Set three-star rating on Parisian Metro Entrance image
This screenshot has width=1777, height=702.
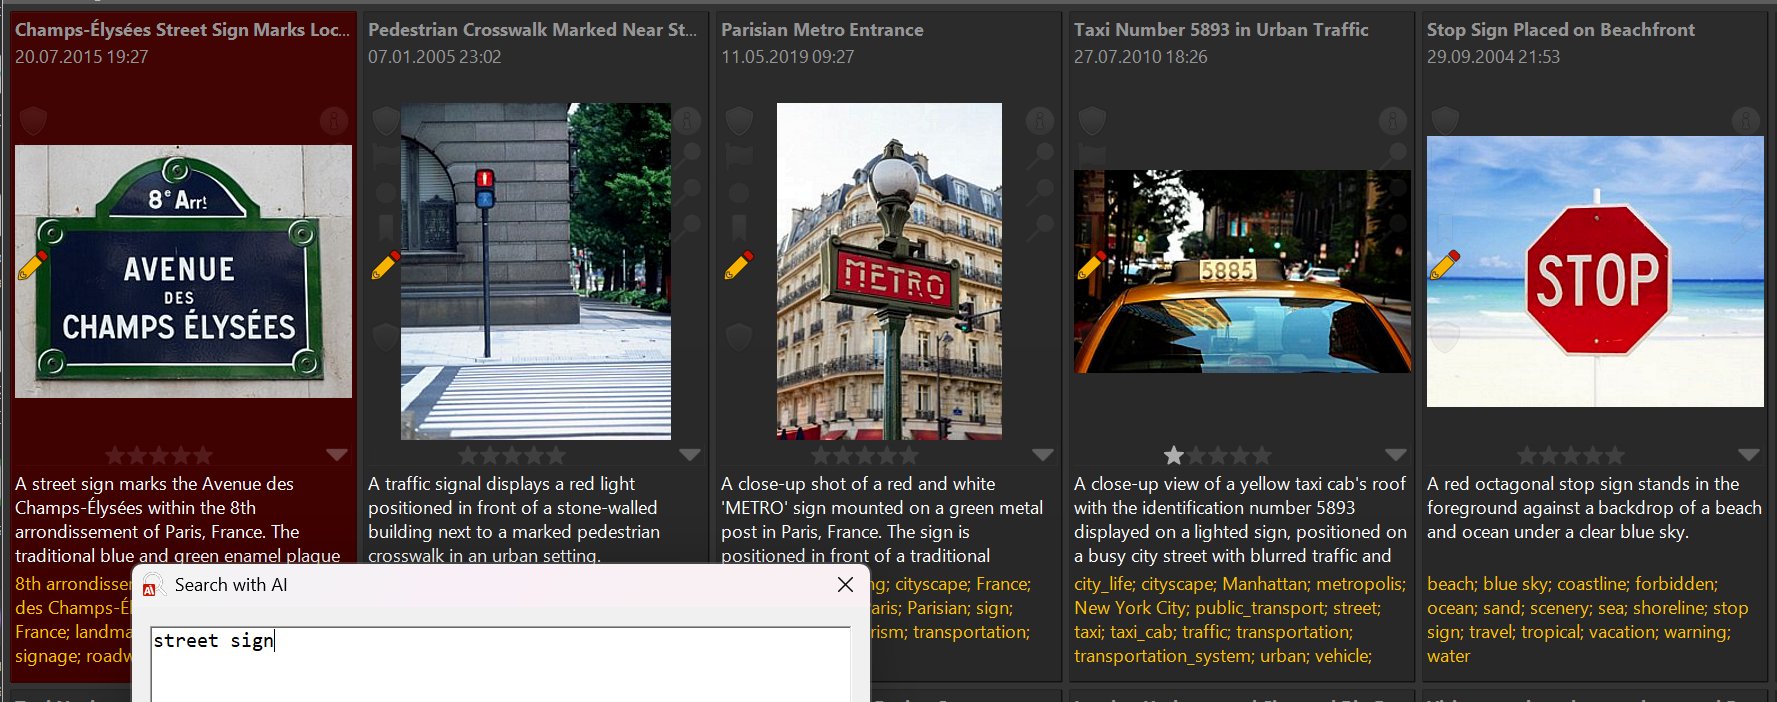(865, 456)
